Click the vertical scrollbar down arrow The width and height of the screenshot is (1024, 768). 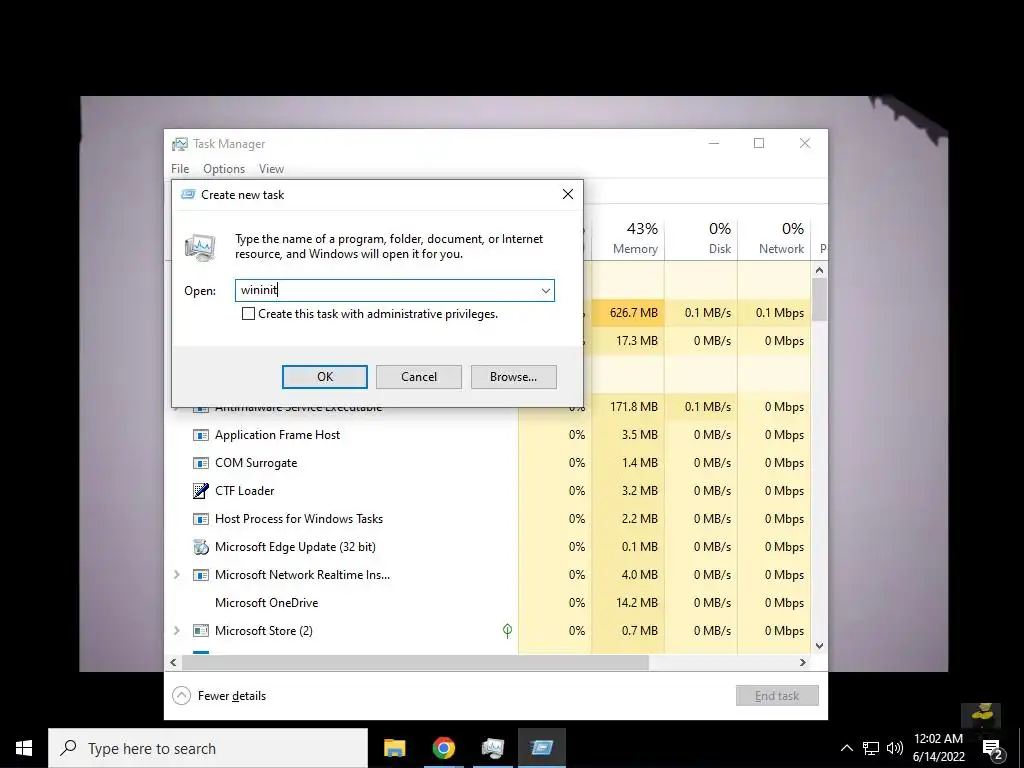820,646
